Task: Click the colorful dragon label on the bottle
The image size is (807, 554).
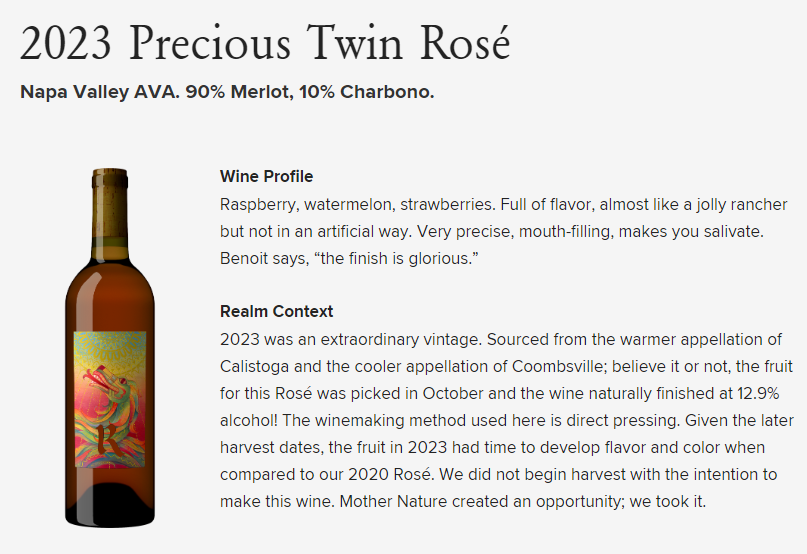Action: pyautogui.click(x=110, y=400)
